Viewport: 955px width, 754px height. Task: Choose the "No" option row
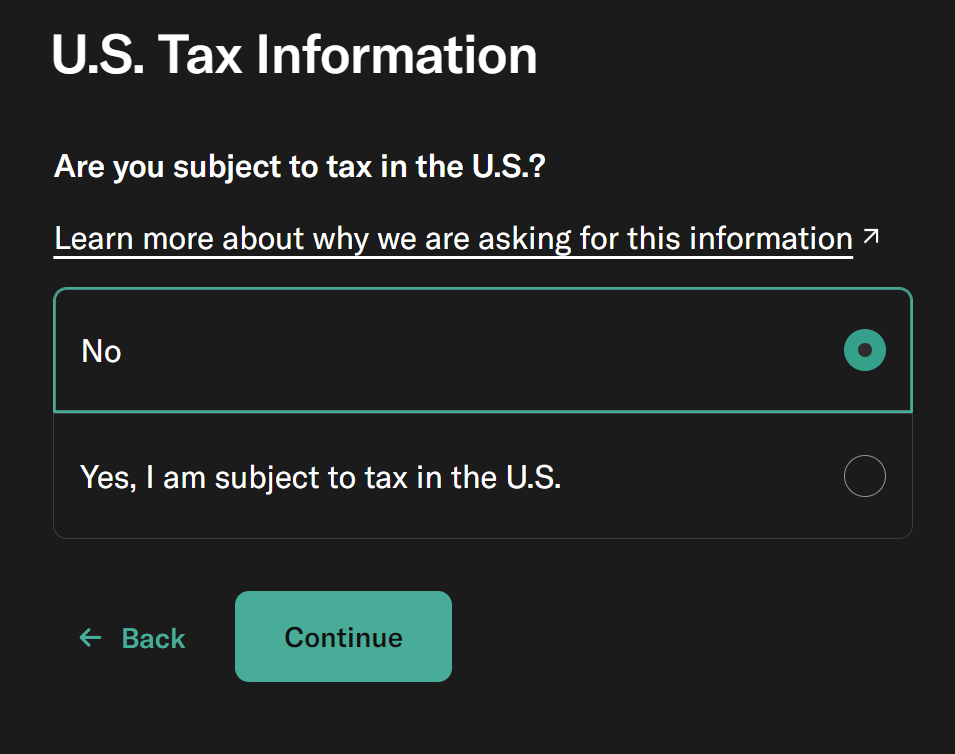pyautogui.click(x=482, y=351)
